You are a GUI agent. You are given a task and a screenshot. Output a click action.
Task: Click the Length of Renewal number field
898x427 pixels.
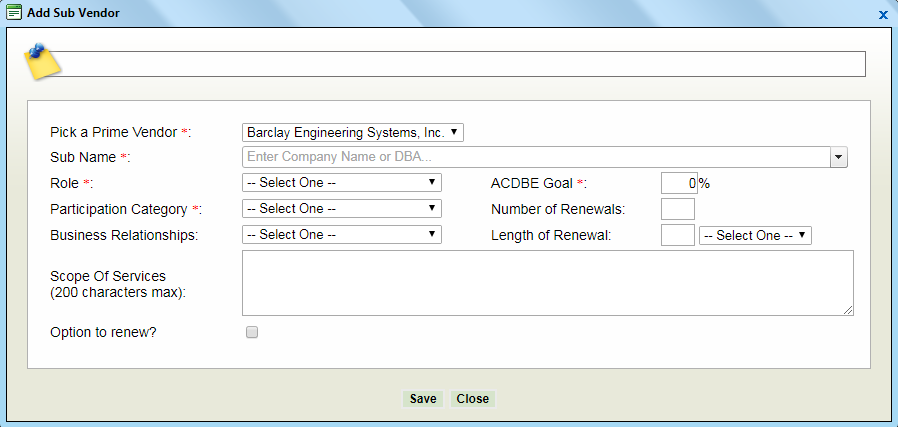point(678,235)
